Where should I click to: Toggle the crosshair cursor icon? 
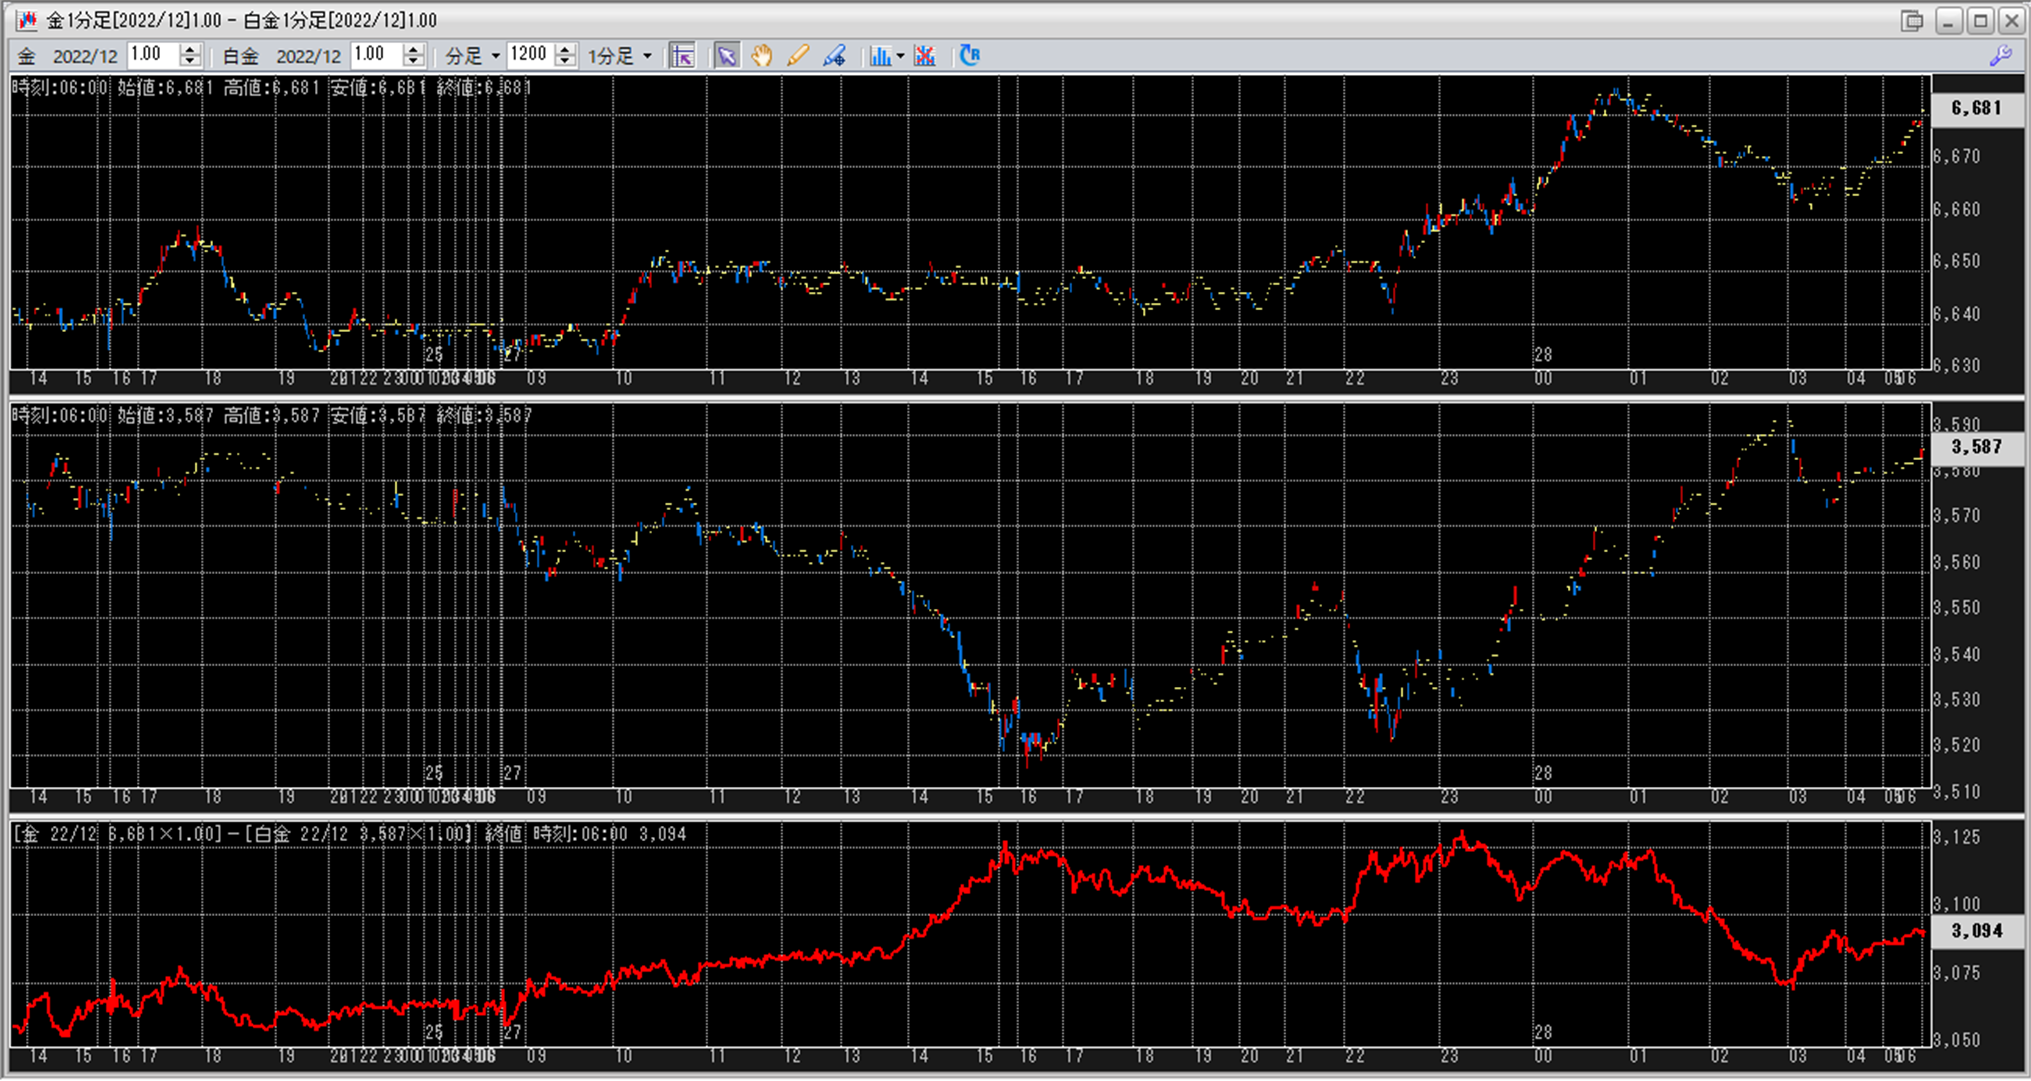click(683, 56)
